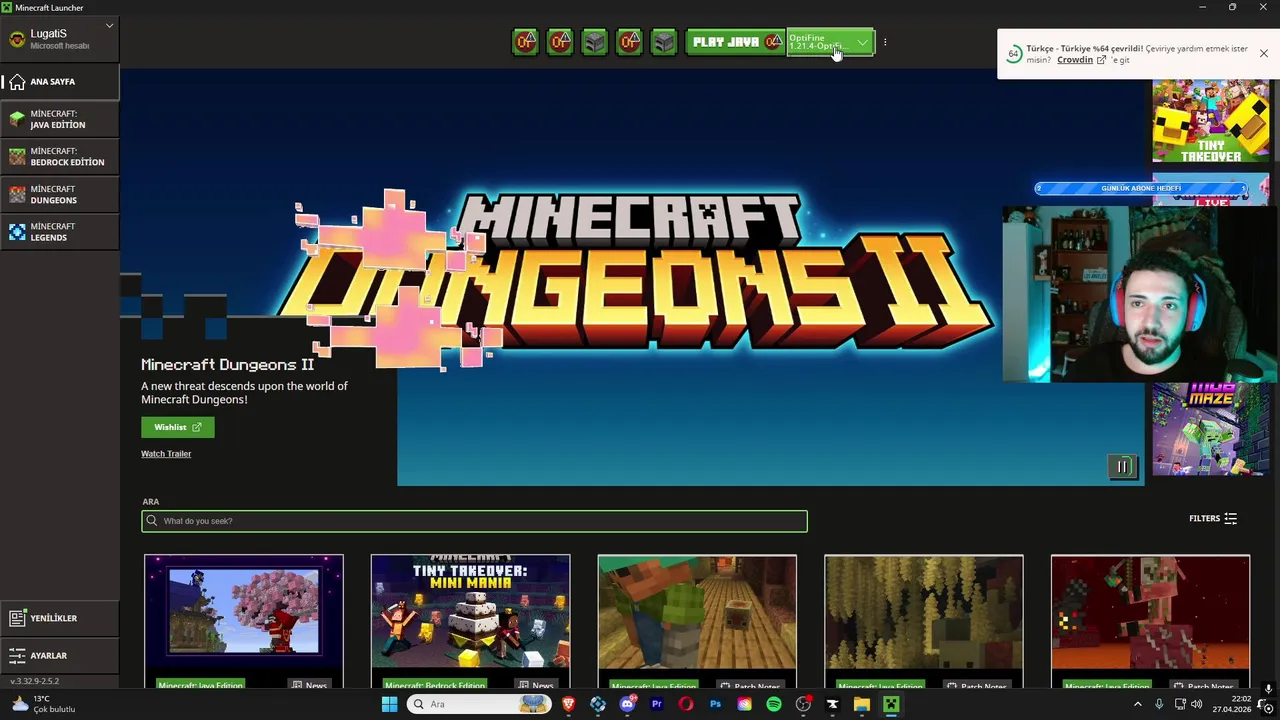Select Minecraft Dungeons in sidebar

60,194
